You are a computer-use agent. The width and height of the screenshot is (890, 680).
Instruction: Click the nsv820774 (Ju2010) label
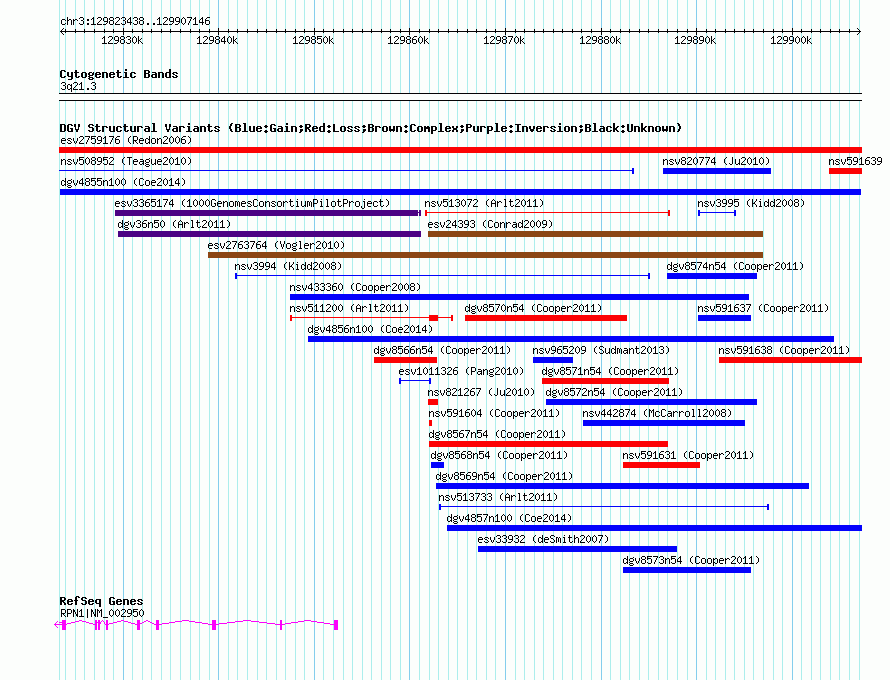716,161
